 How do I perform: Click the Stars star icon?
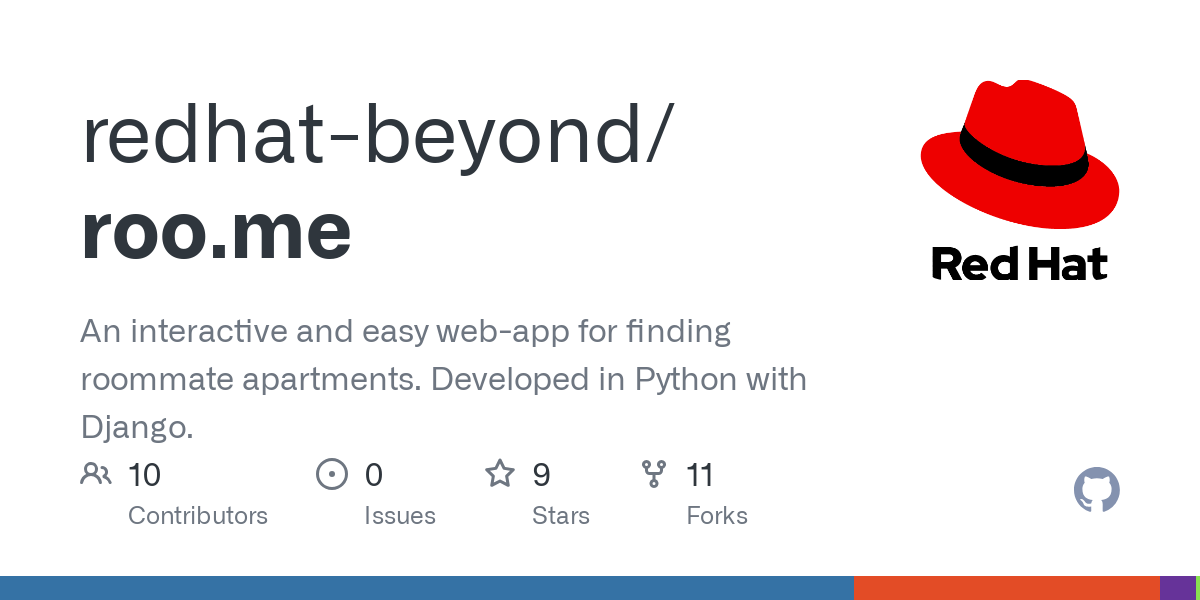coord(499,474)
